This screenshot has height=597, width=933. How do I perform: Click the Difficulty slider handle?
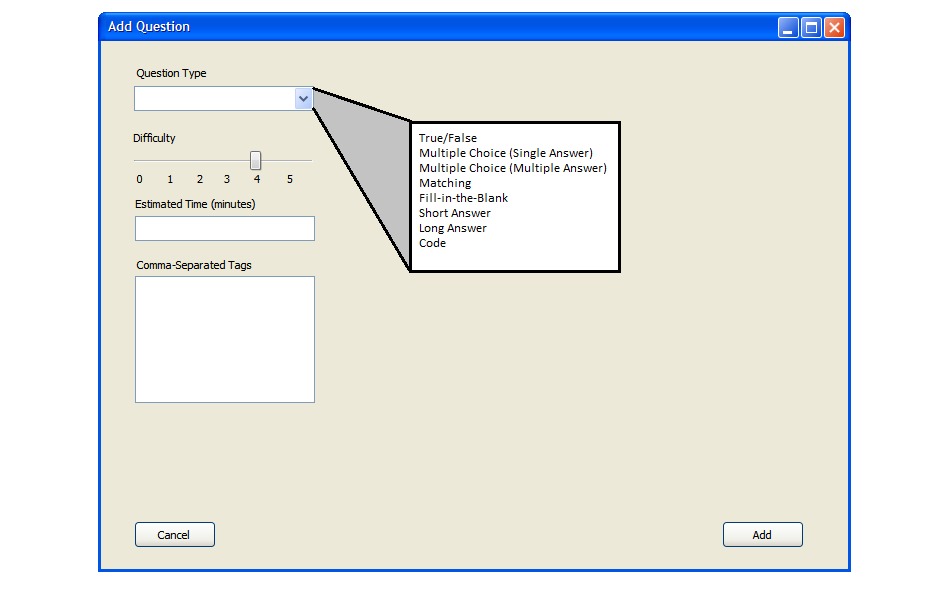pos(256,160)
